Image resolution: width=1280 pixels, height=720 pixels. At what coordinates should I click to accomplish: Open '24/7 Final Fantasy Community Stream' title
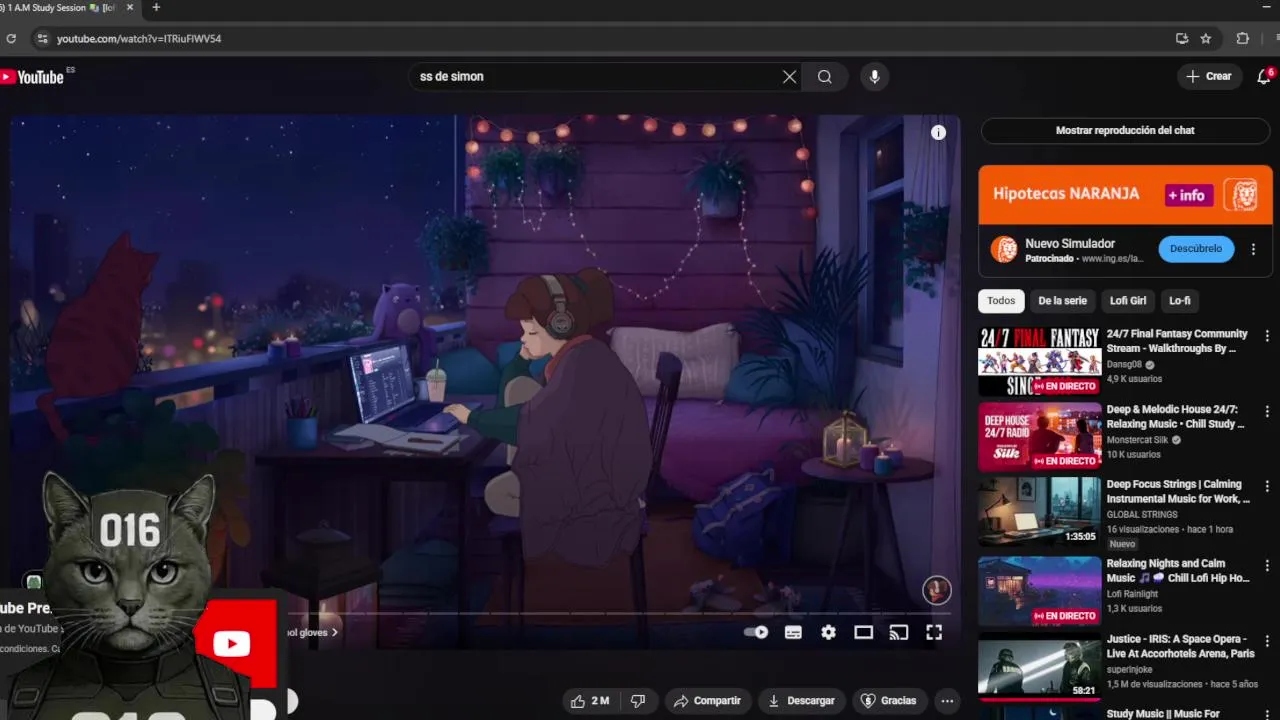coord(1177,341)
